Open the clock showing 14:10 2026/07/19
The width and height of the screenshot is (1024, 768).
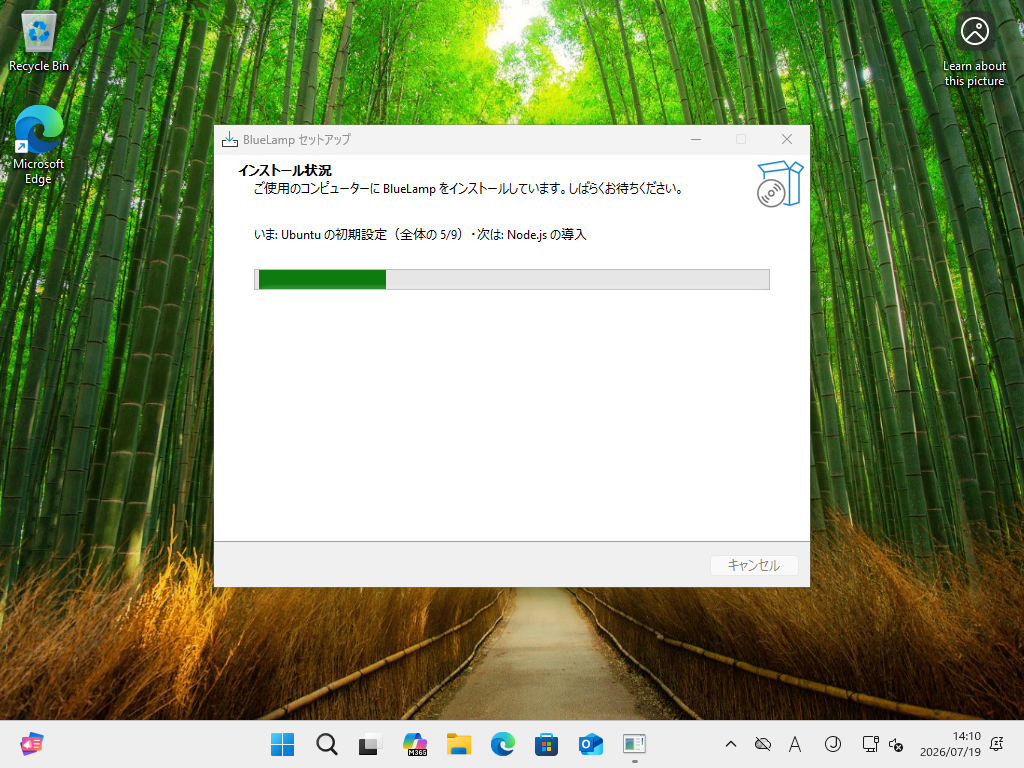coord(950,744)
